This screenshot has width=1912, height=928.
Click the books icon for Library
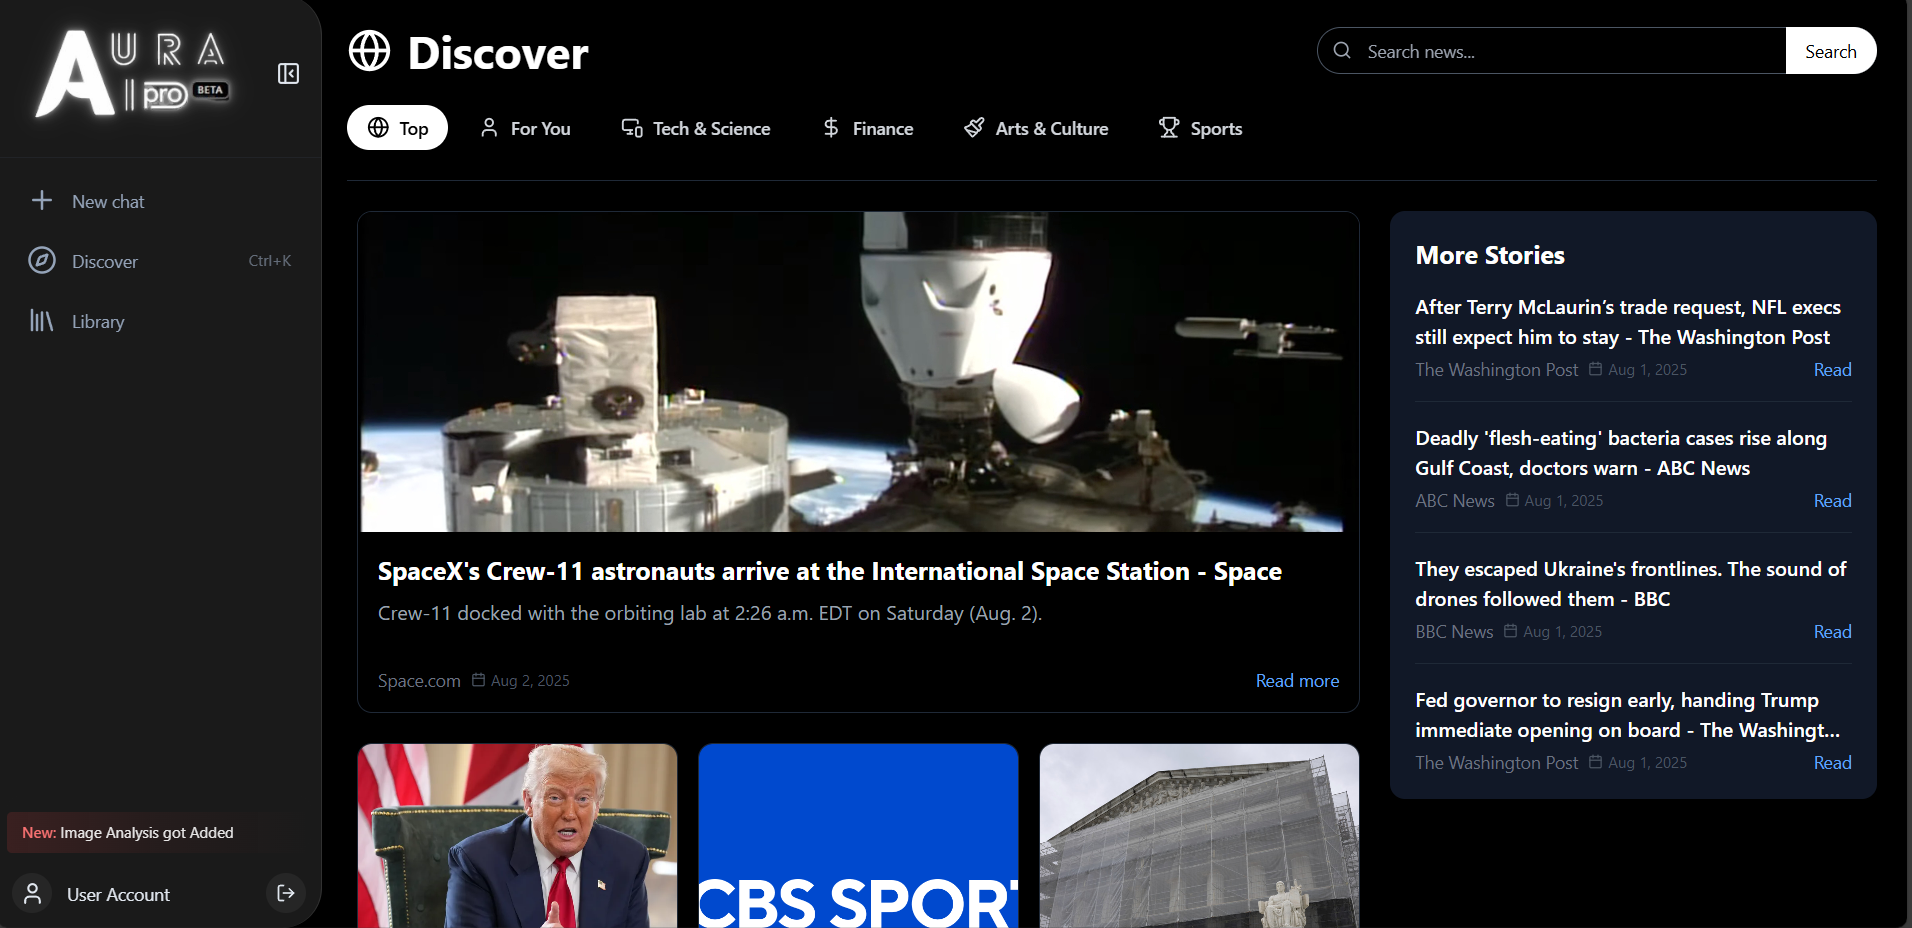42,321
